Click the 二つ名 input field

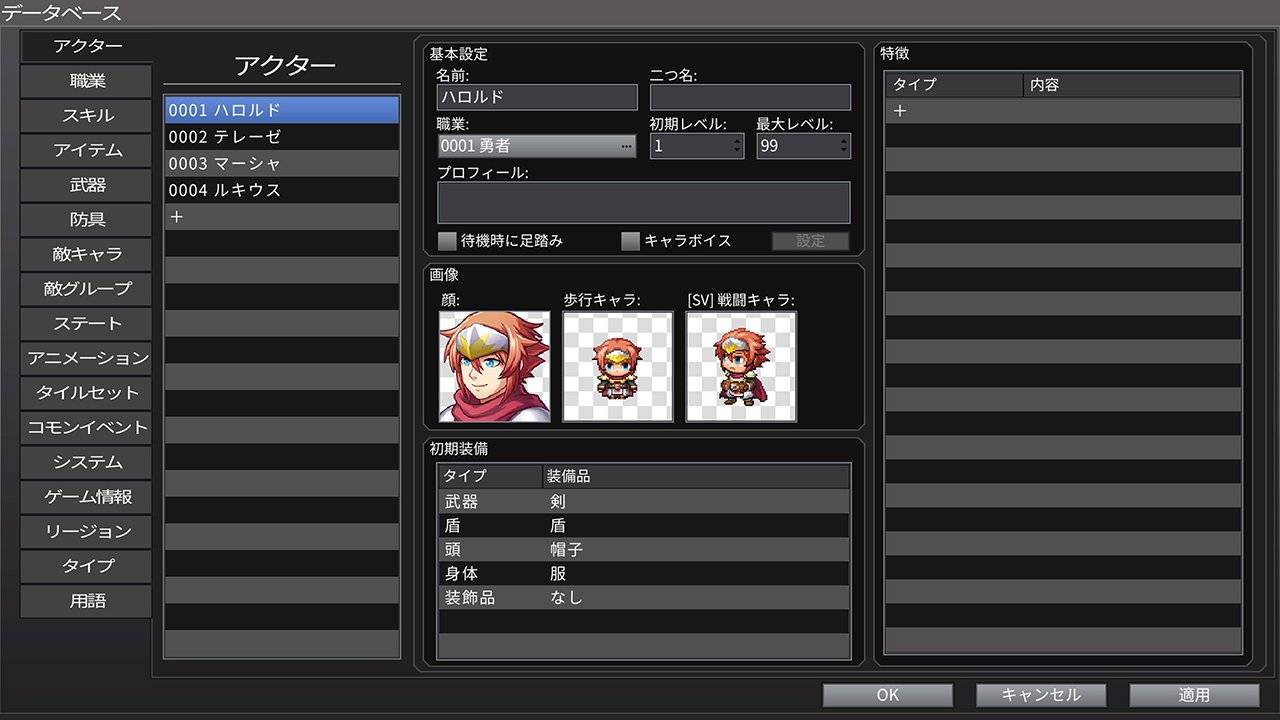click(750, 97)
